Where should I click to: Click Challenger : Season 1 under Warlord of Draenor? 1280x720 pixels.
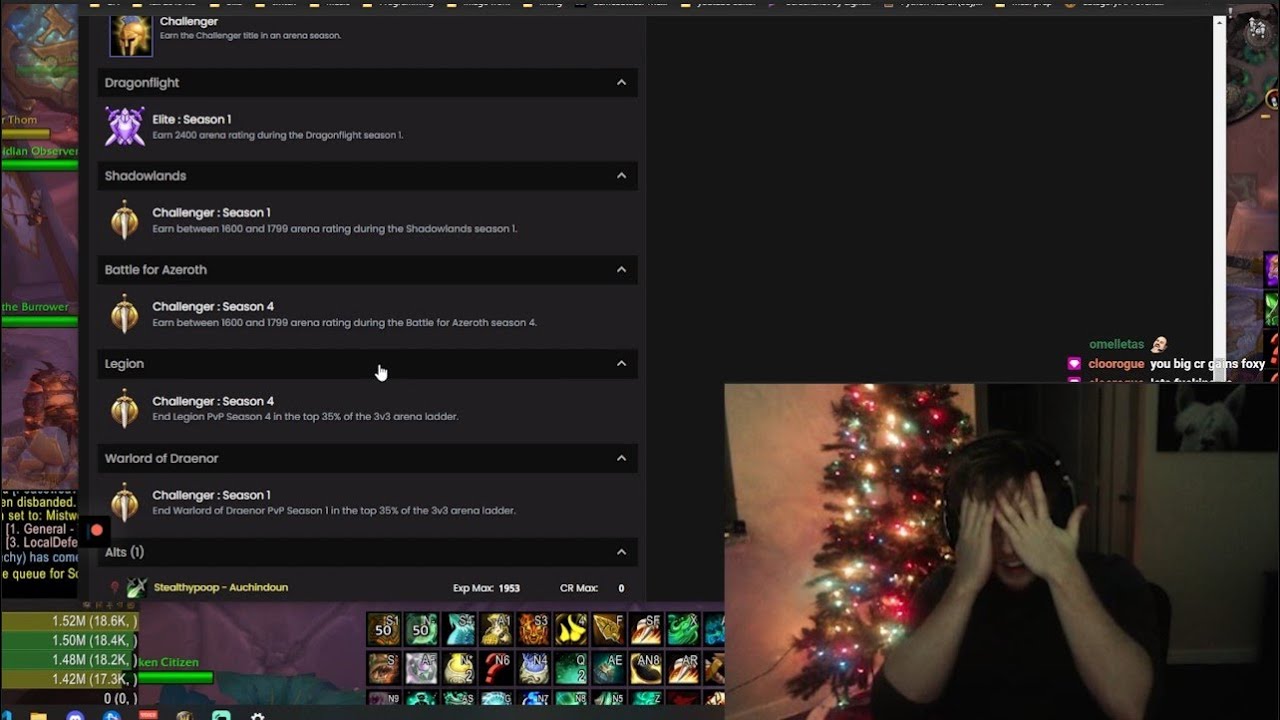(211, 495)
